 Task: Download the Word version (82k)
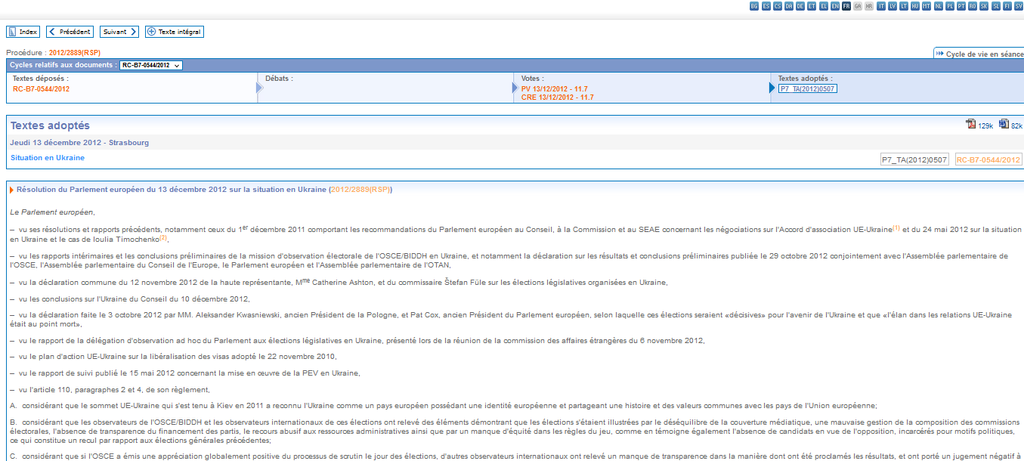[1010, 125]
